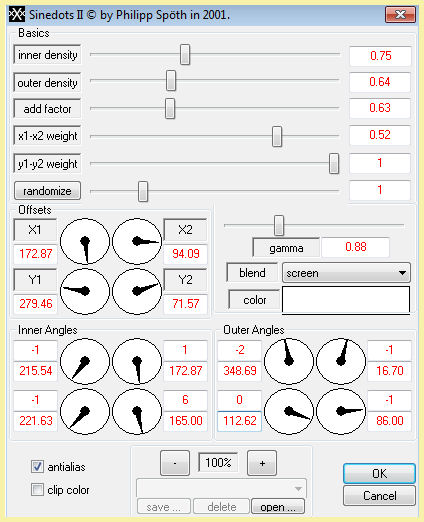
Task: Enable the clip color checkbox
Action: 37,490
